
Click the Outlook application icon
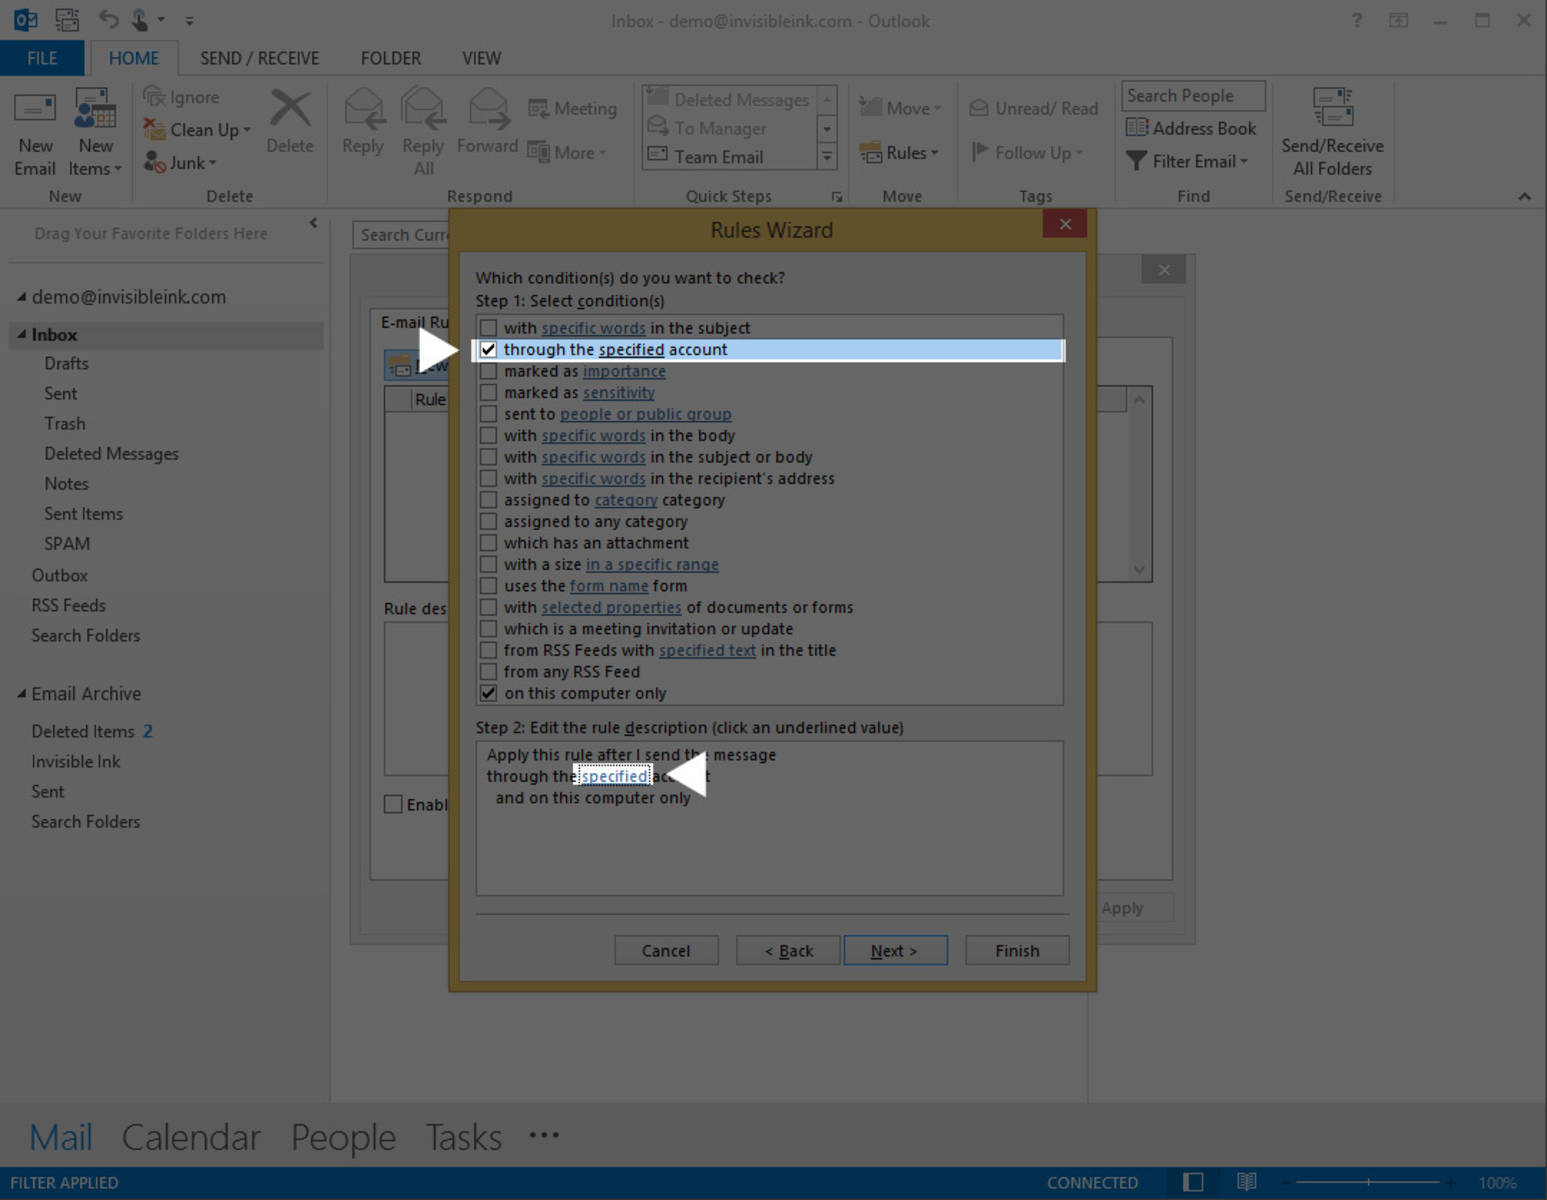25,20
